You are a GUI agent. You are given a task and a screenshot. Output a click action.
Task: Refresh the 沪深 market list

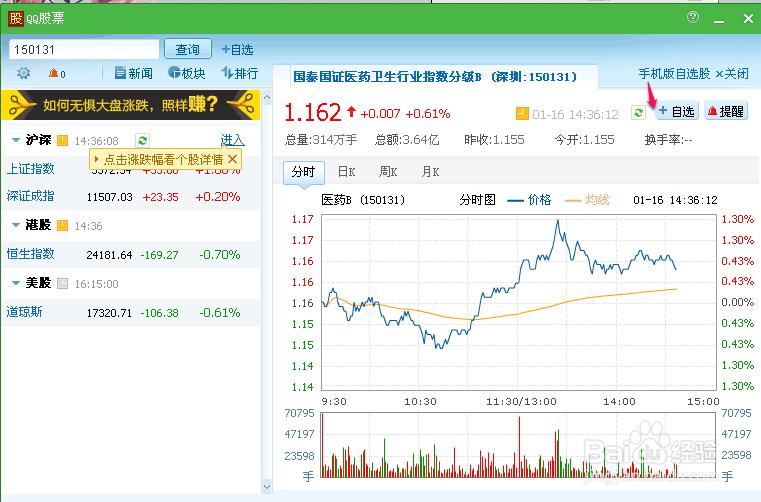pos(142,141)
